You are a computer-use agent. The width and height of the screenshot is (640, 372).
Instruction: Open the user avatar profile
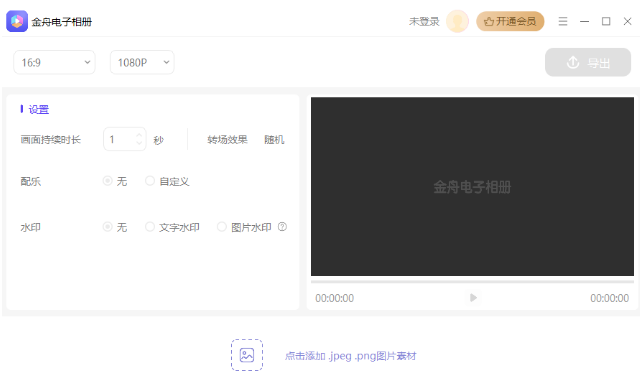click(457, 21)
